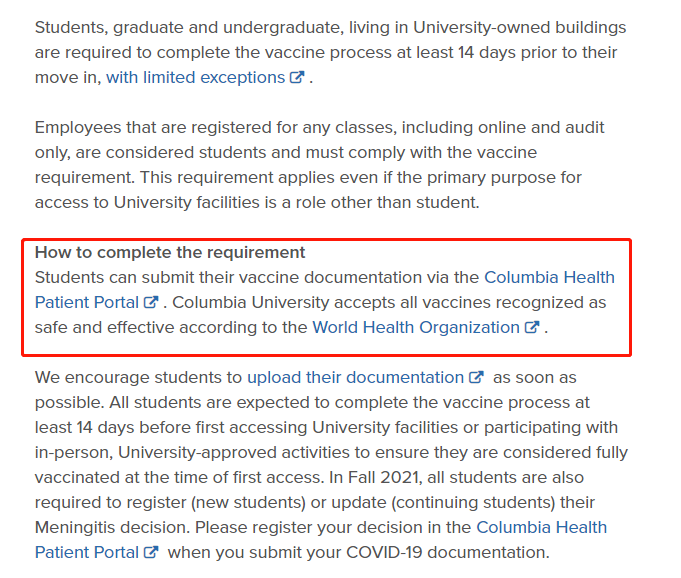The height and width of the screenshot is (578, 681).
Task: Open the World Health Organization link
Action: pyautogui.click(x=416, y=327)
